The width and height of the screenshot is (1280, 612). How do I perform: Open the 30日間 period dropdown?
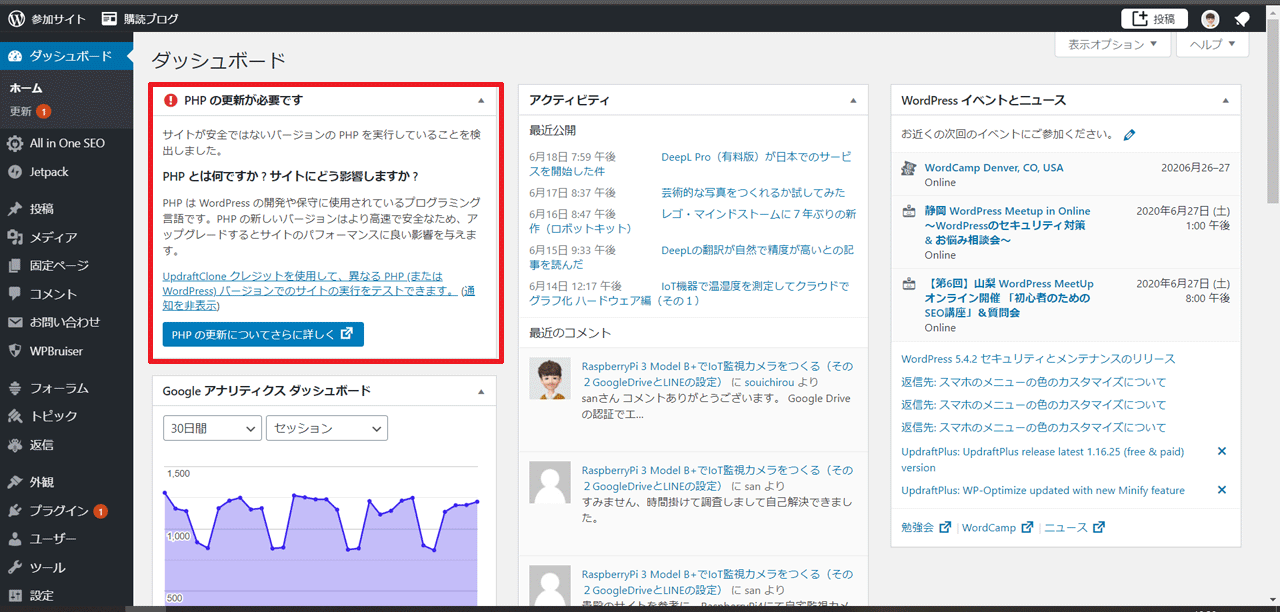(212, 428)
